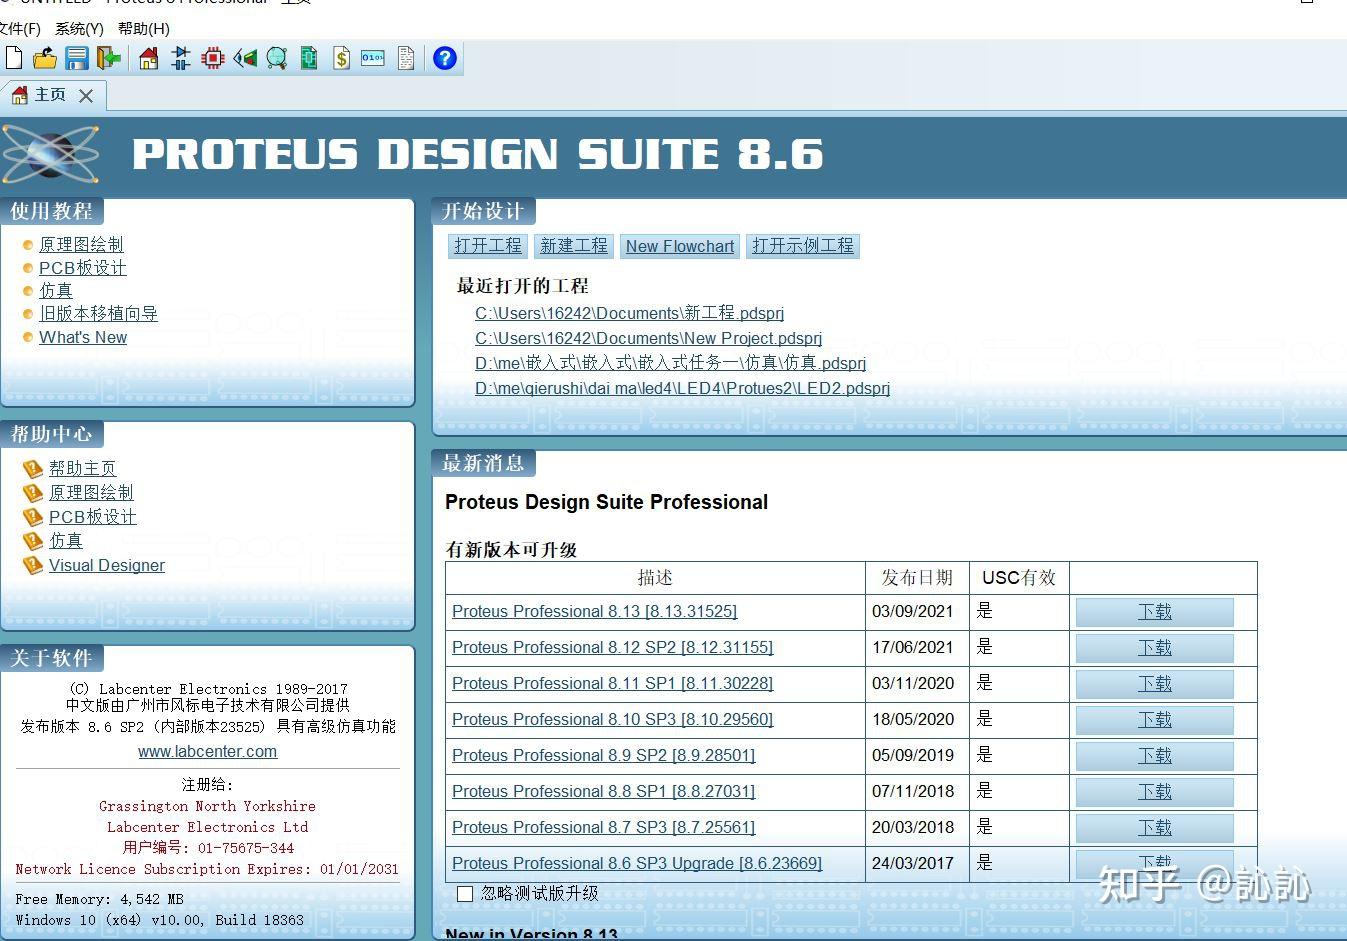Open recent project LED2.pdsprj link
1347x941 pixels.
pos(682,388)
